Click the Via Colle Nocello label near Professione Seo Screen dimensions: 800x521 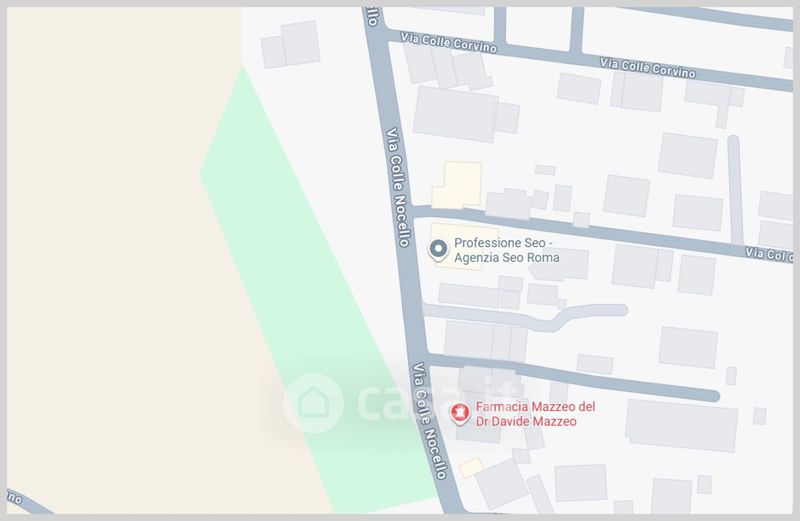click(397, 187)
